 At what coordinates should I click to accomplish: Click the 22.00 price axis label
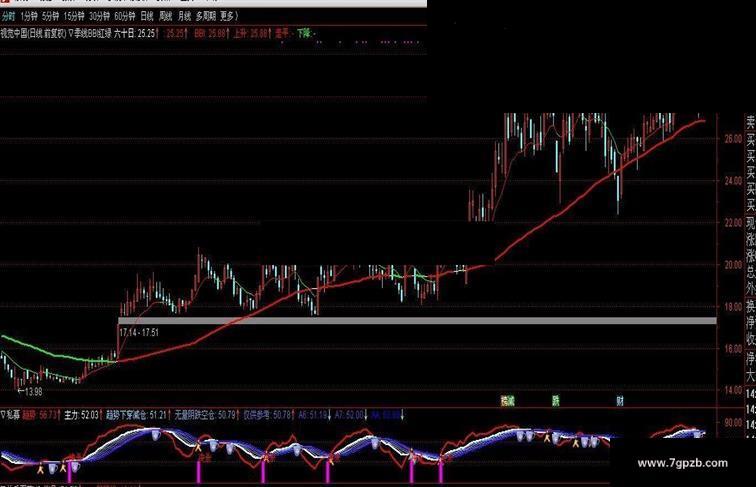pyautogui.click(x=733, y=223)
